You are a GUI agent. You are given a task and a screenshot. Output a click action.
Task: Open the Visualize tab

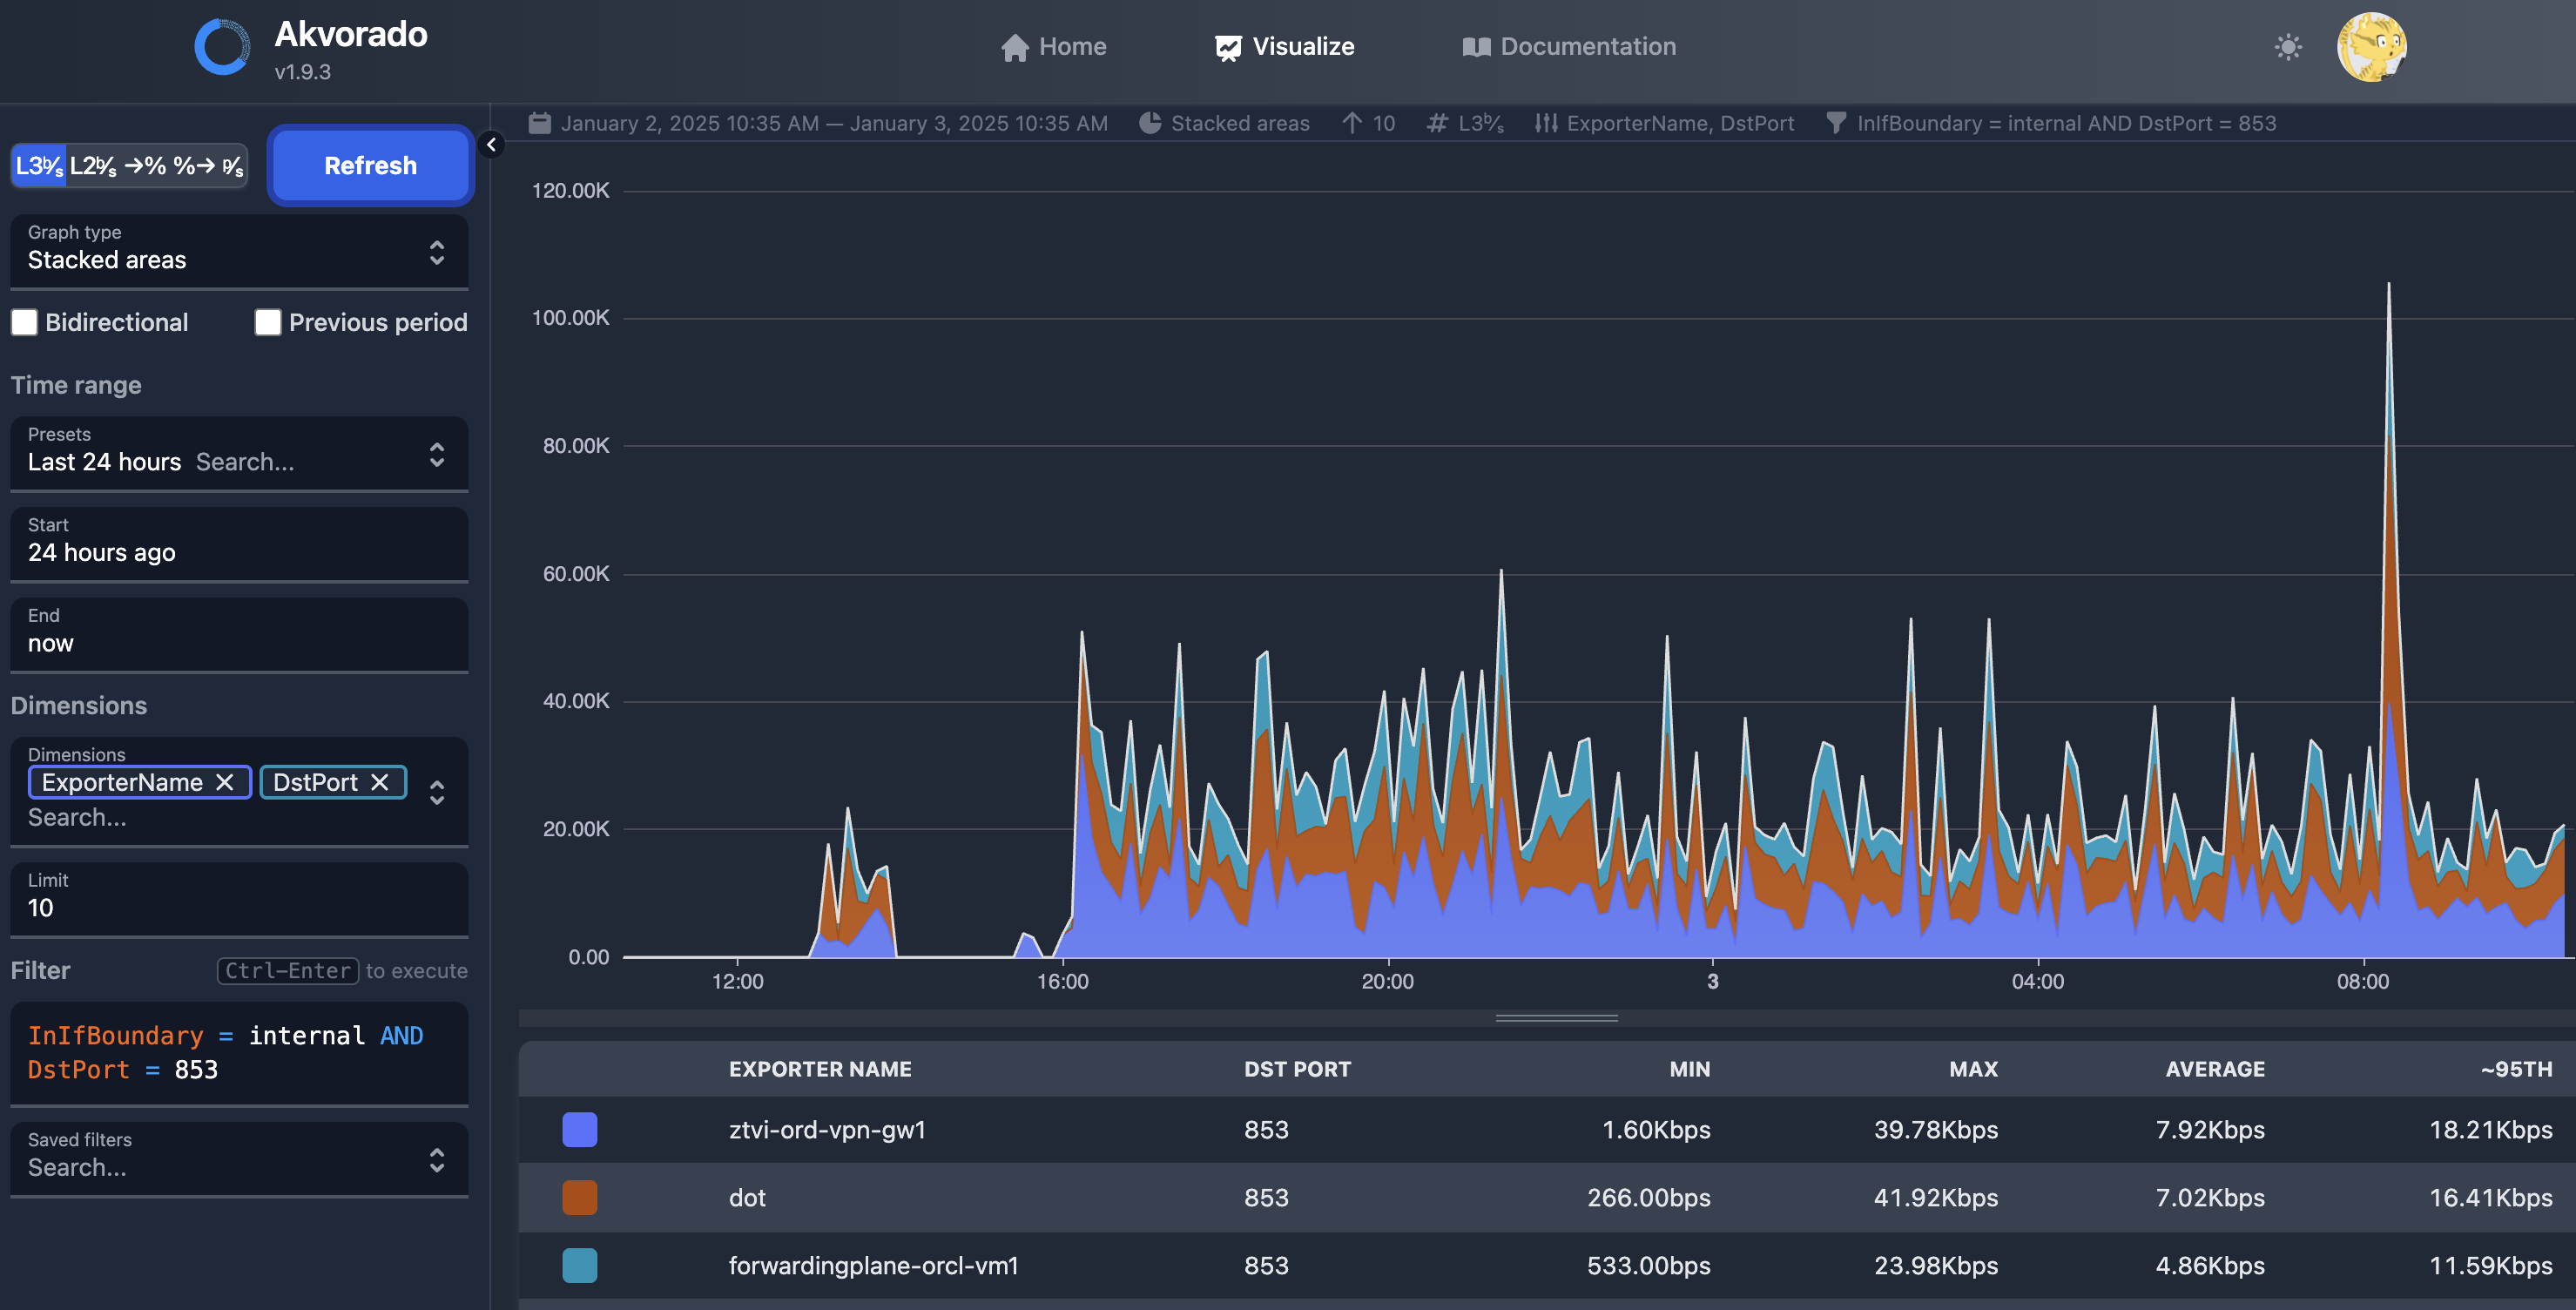coord(1284,47)
